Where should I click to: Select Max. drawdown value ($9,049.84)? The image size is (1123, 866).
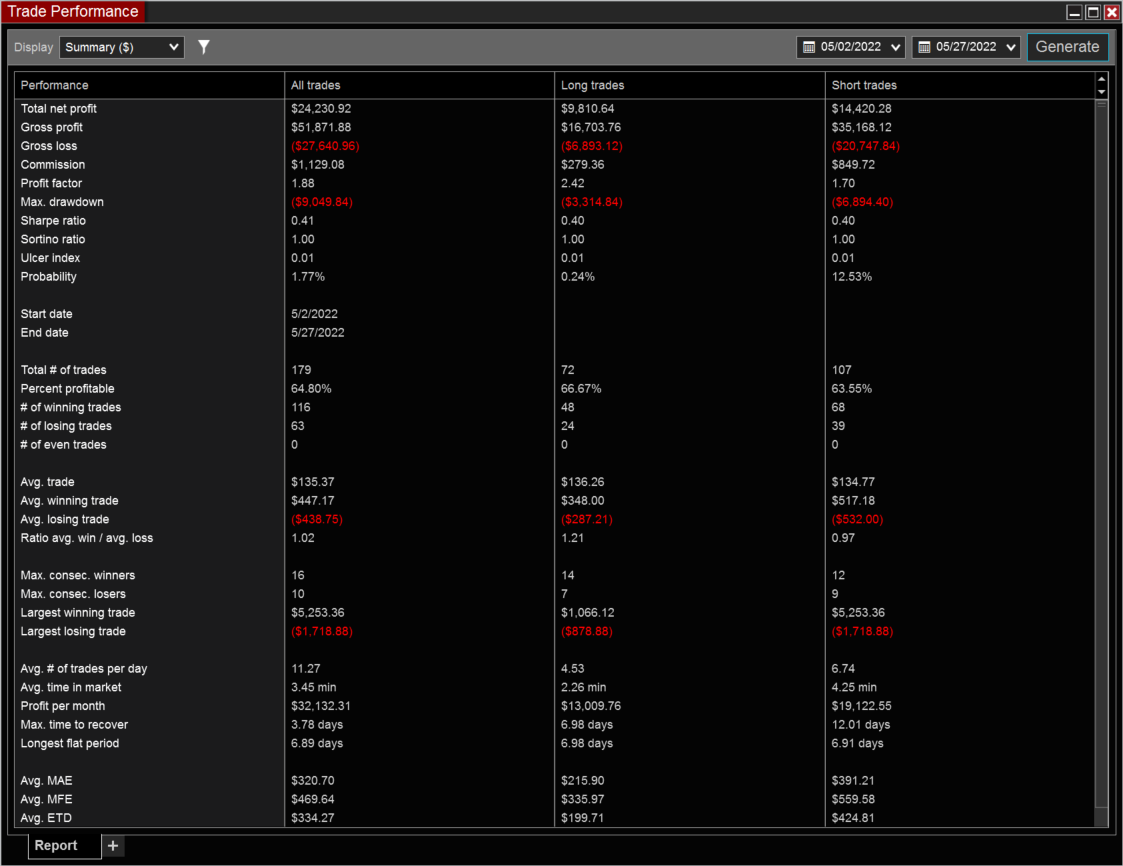point(322,202)
